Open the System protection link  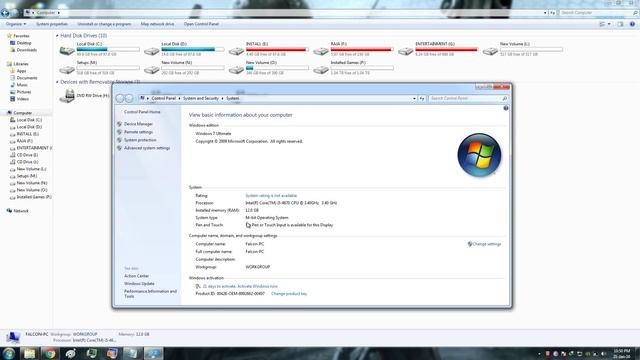[x=140, y=140]
